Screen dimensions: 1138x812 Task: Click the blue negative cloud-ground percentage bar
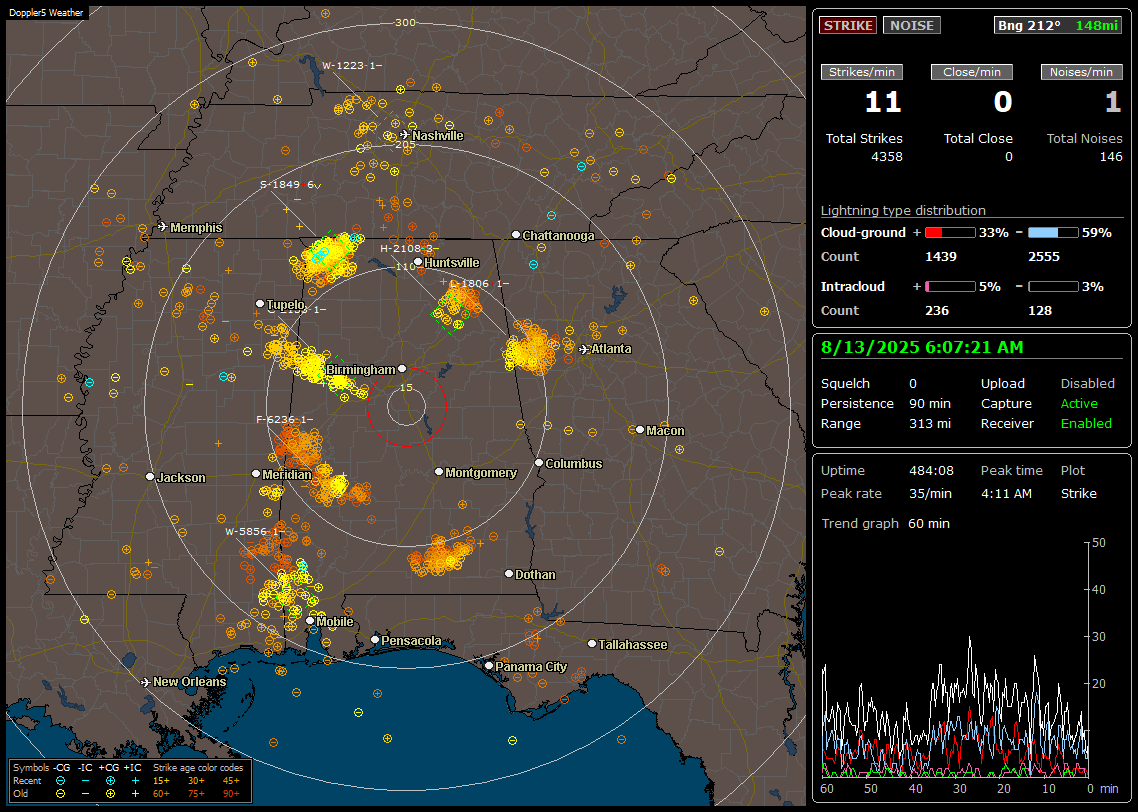(1053, 232)
